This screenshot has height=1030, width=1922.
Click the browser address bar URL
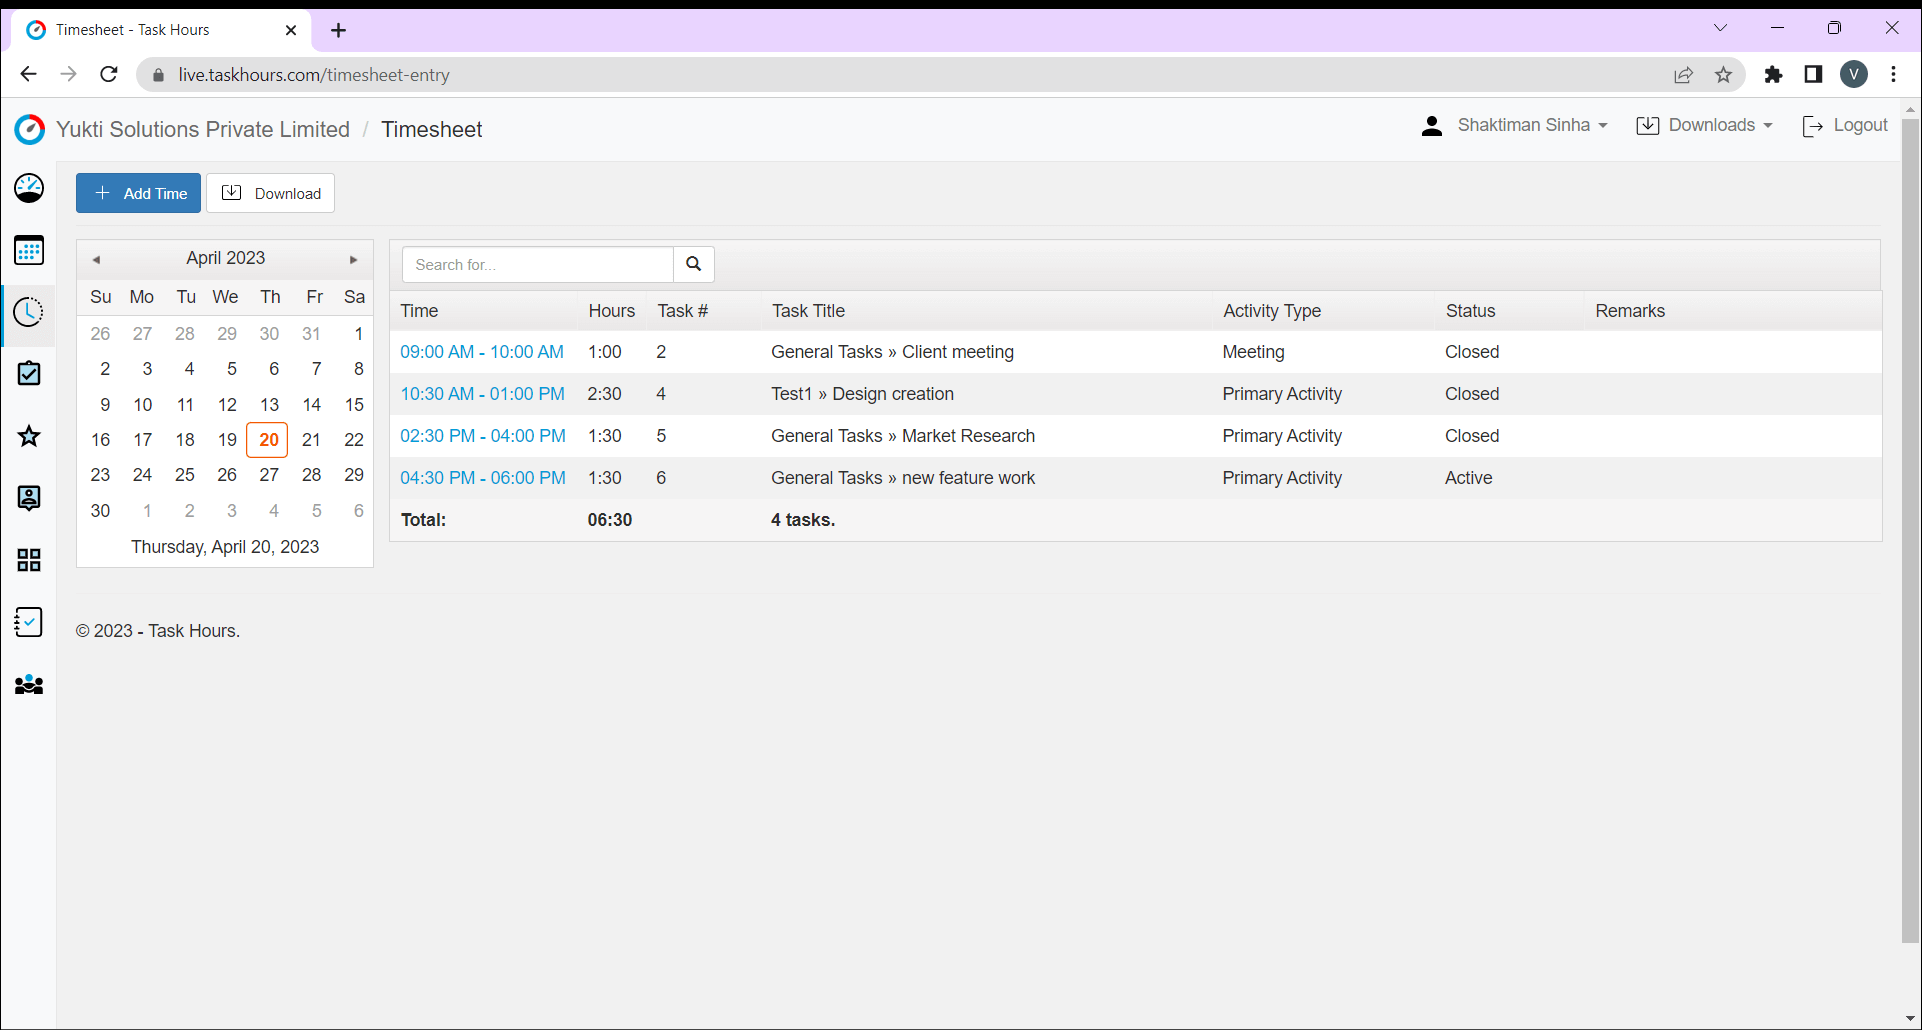point(314,75)
